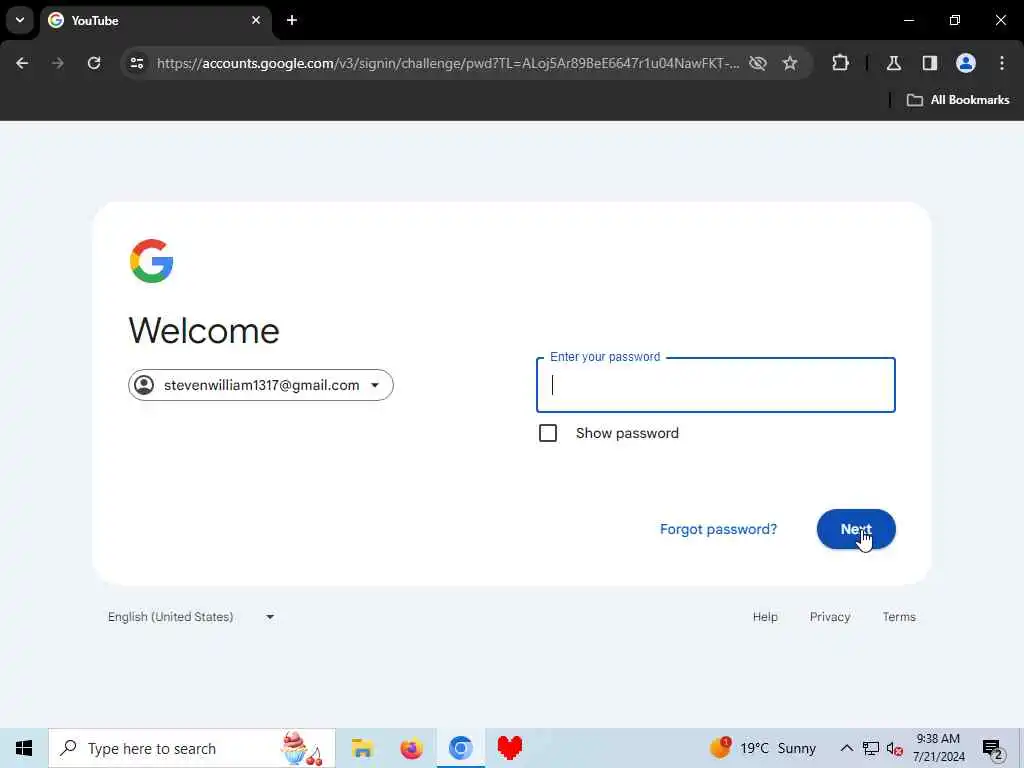This screenshot has width=1024, height=768.
Task: Enable the Show password checkbox
Action: point(548,433)
